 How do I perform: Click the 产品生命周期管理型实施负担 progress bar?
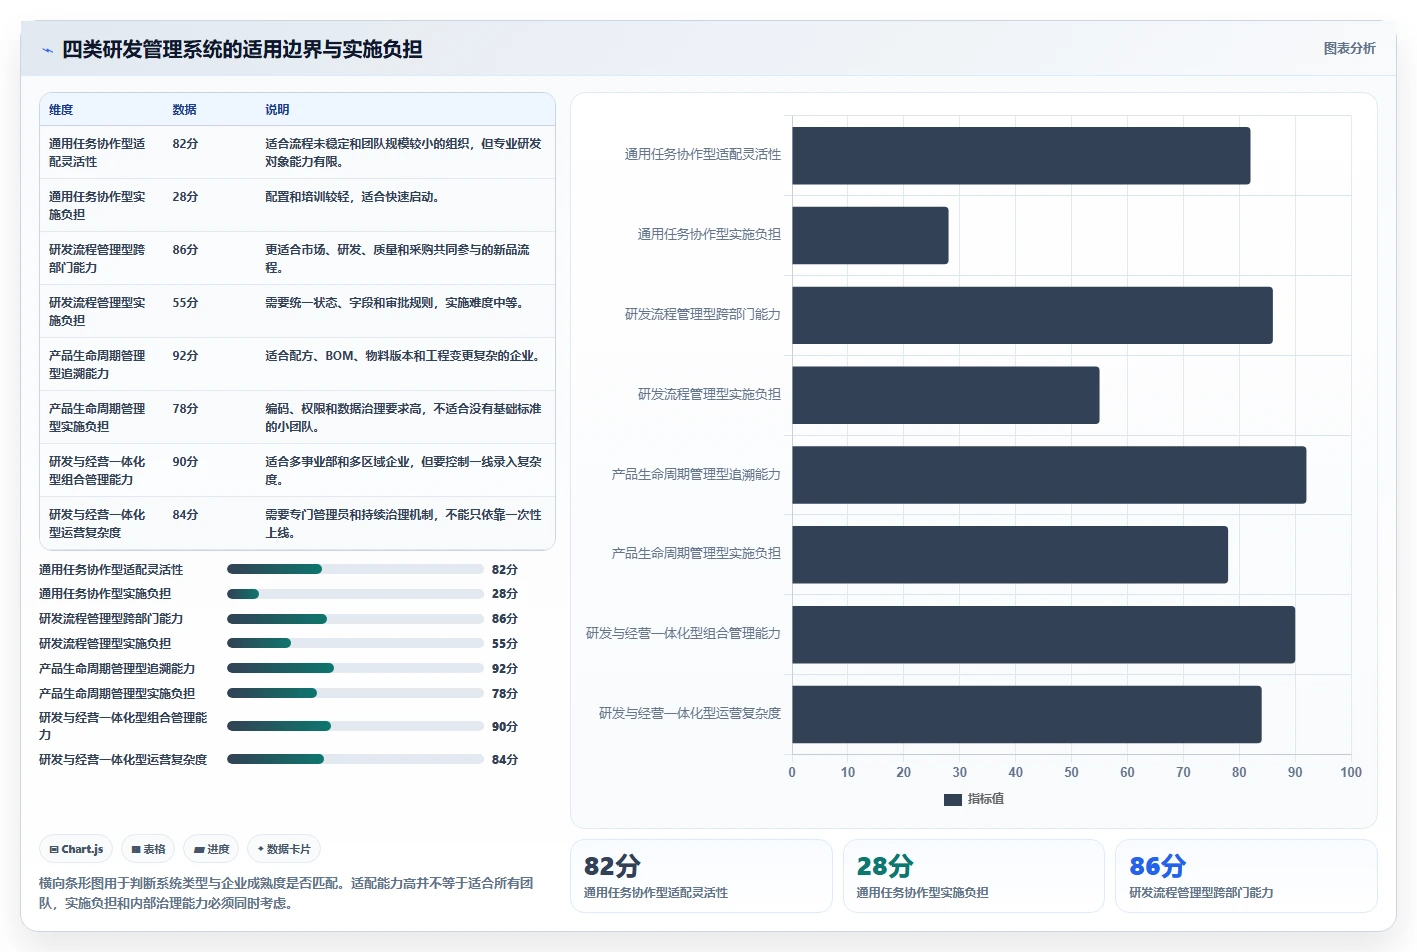tap(355, 693)
